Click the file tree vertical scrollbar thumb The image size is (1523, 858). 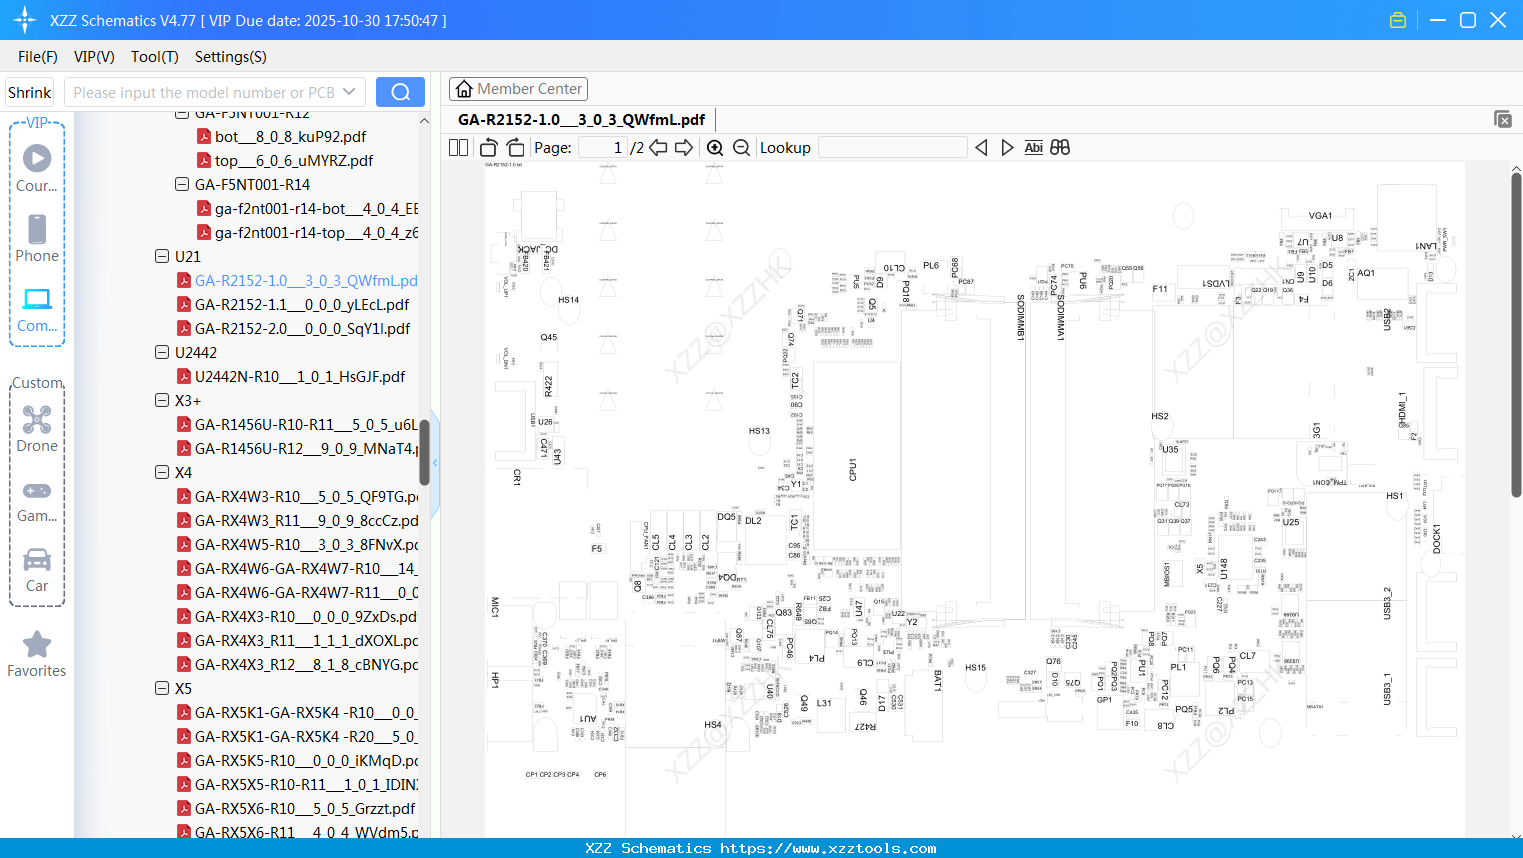pos(424,452)
